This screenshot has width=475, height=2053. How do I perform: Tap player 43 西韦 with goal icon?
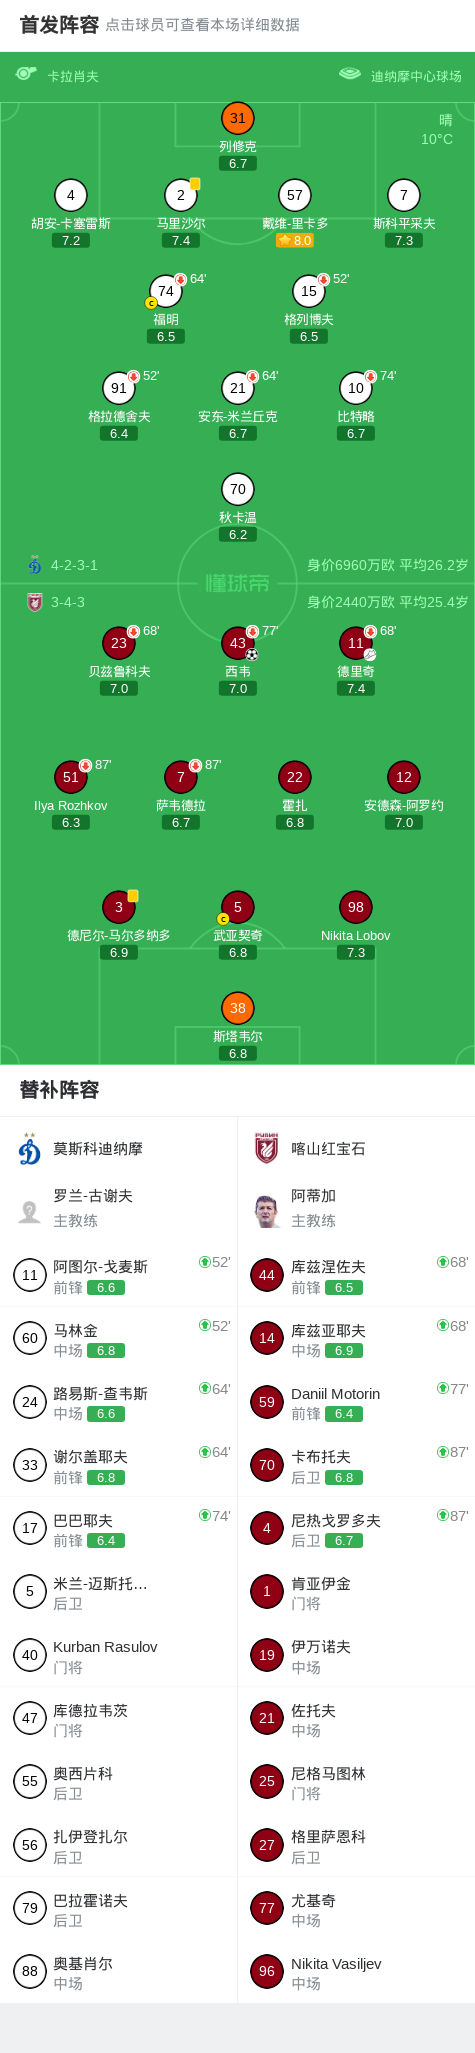click(238, 643)
